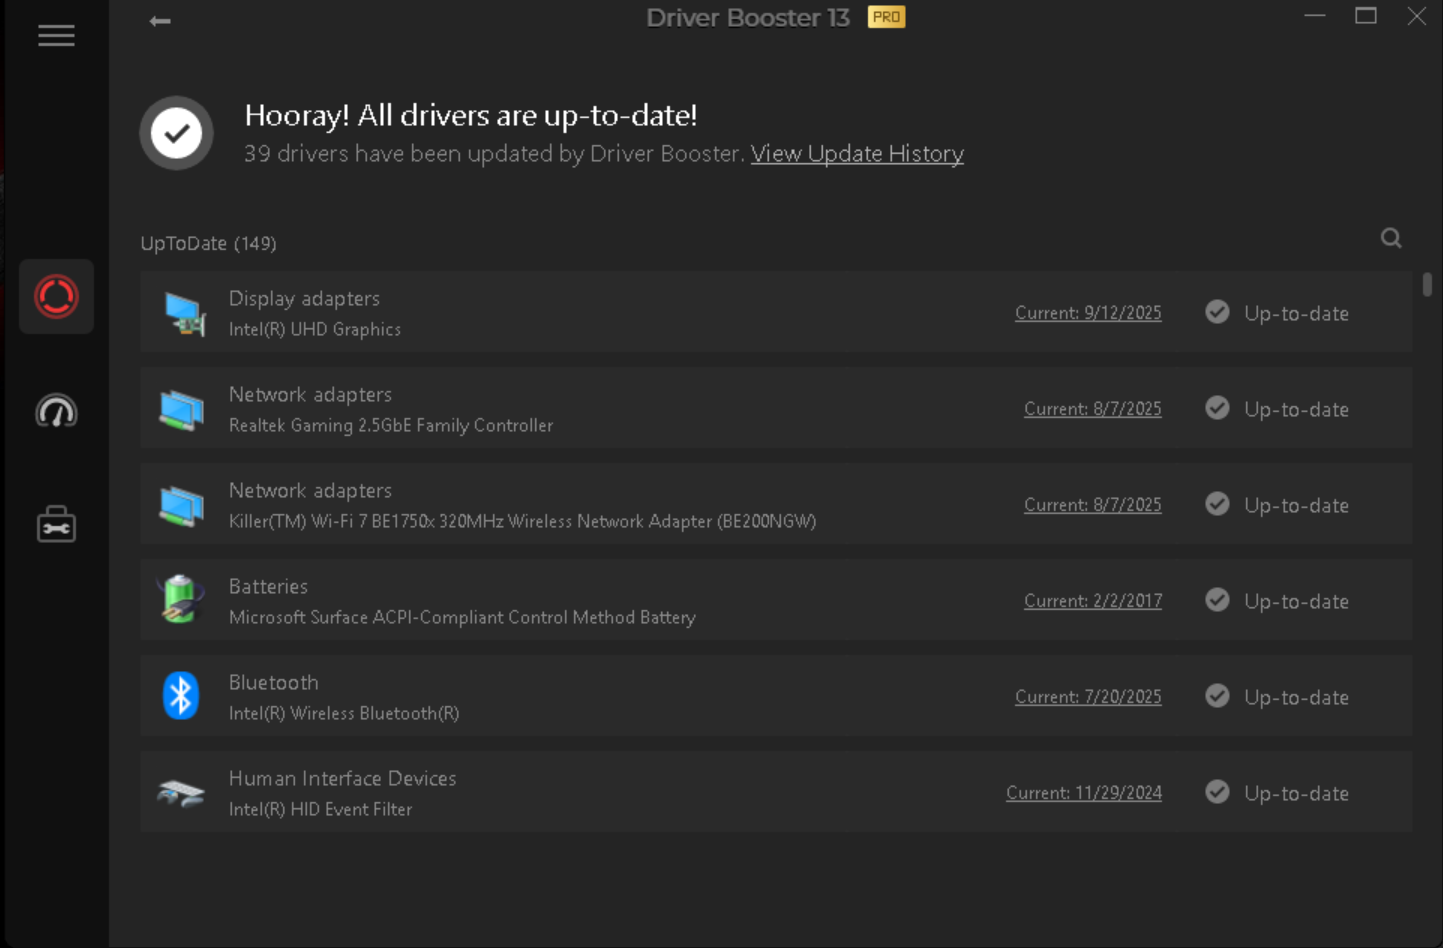Click the checkmark on the Killer Wi-Fi row
Screen dimensions: 1443x948
tap(1217, 504)
